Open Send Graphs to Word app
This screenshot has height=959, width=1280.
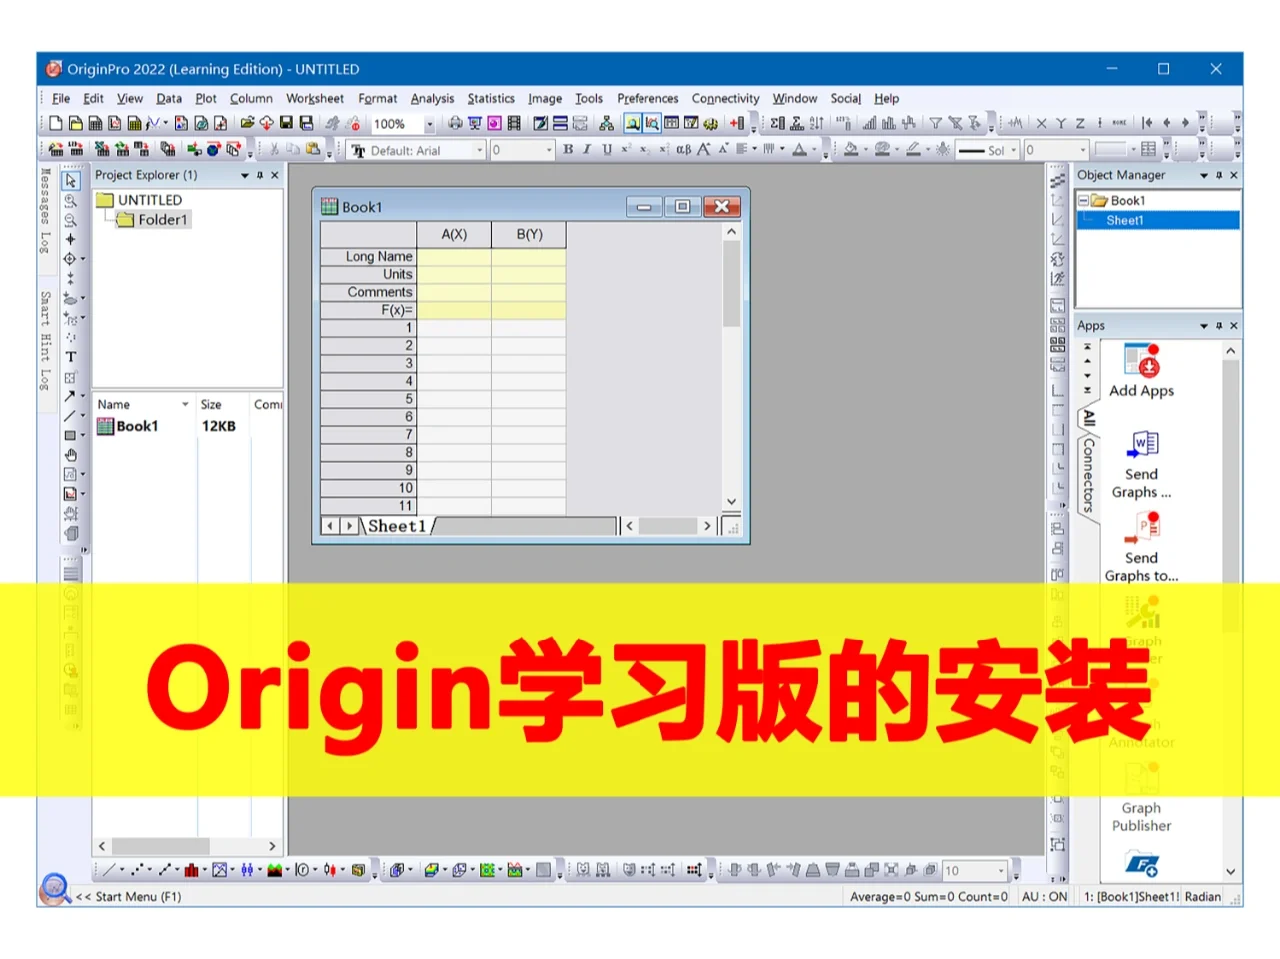1141,465
